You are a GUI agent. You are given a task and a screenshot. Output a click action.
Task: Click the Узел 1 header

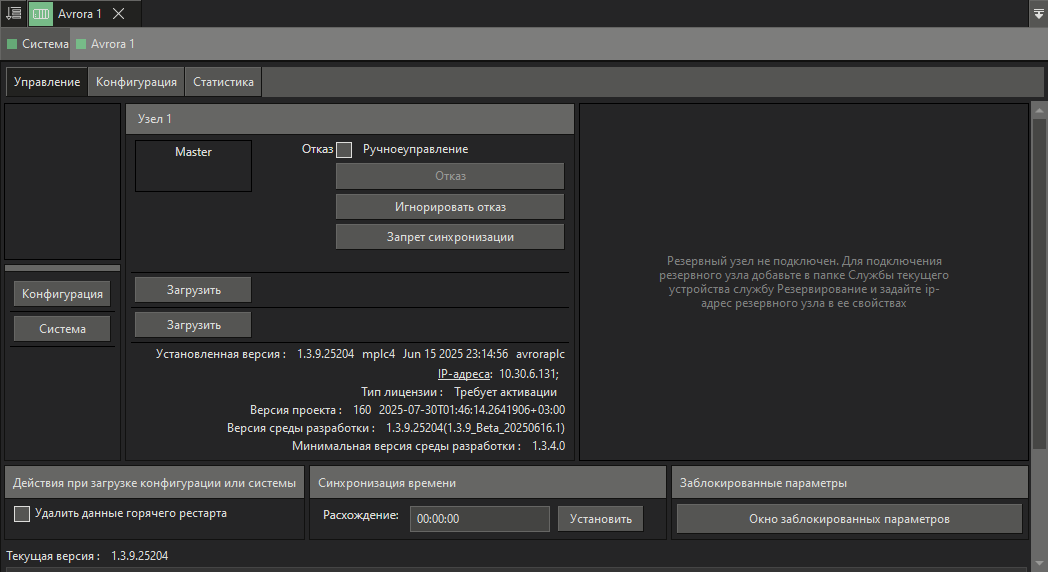click(x=350, y=119)
